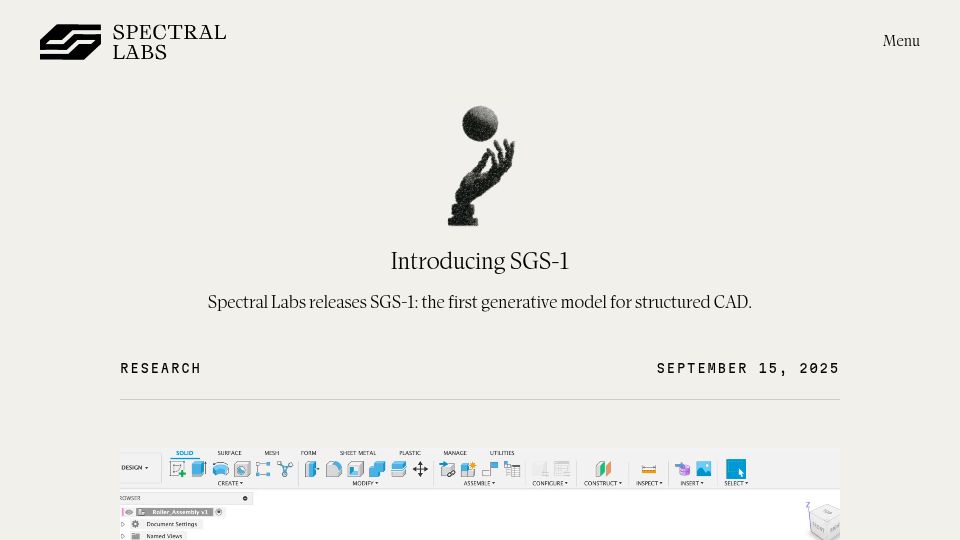Screen dimensions: 960x540
Task: Click the RESEARCH category label
Action: [x=160, y=368]
